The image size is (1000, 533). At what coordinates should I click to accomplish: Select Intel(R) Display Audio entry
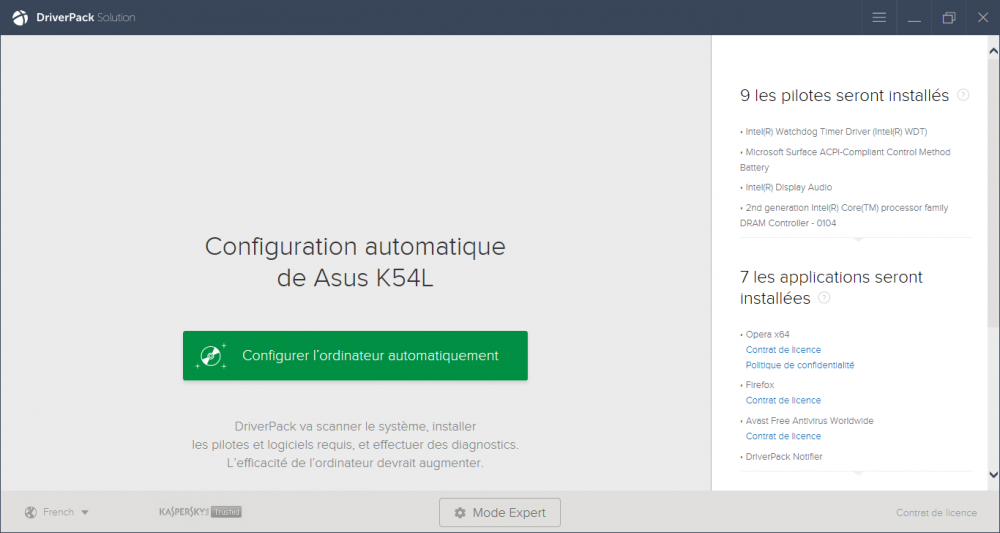click(786, 187)
